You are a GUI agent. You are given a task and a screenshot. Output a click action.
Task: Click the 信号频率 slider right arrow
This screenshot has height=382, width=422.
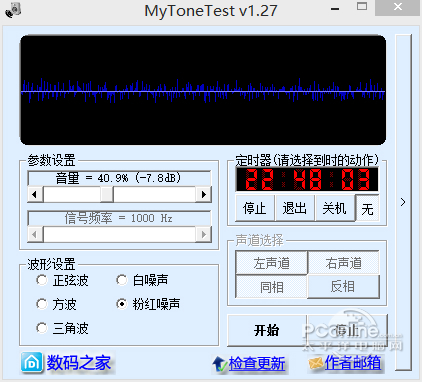click(x=204, y=235)
